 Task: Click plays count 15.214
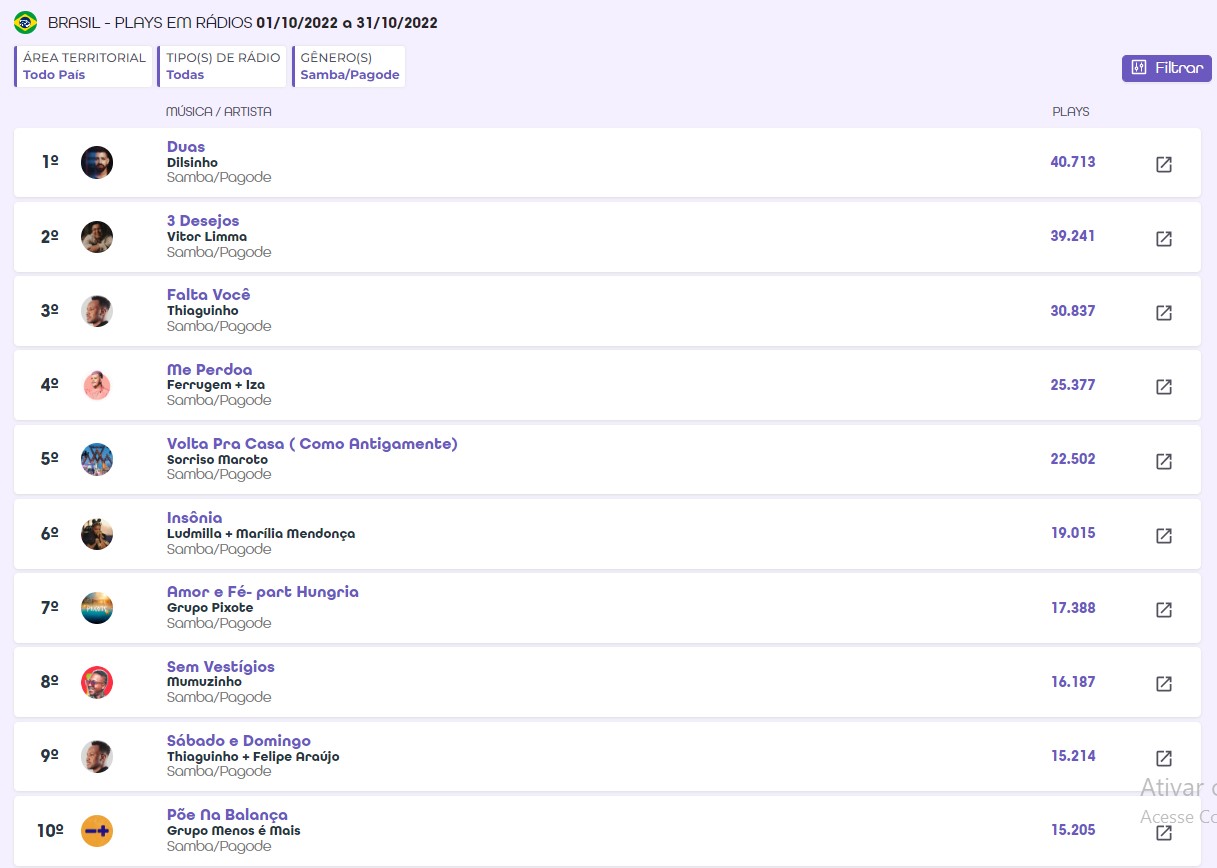click(1073, 756)
